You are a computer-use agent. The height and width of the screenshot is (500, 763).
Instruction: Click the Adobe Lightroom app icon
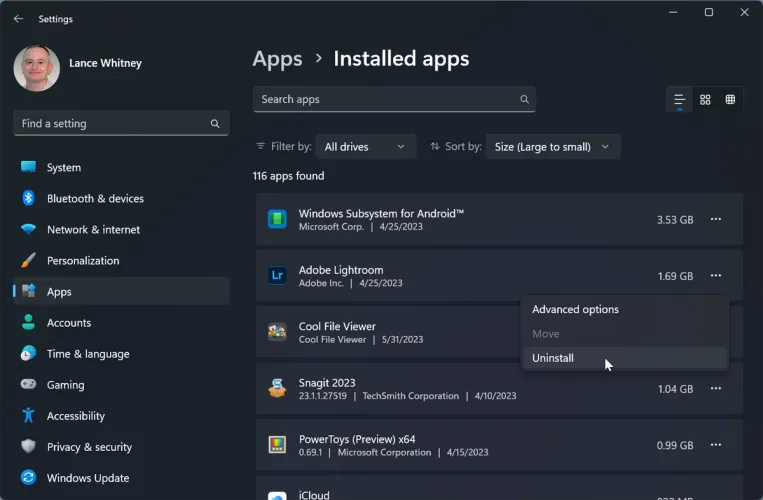click(x=277, y=276)
